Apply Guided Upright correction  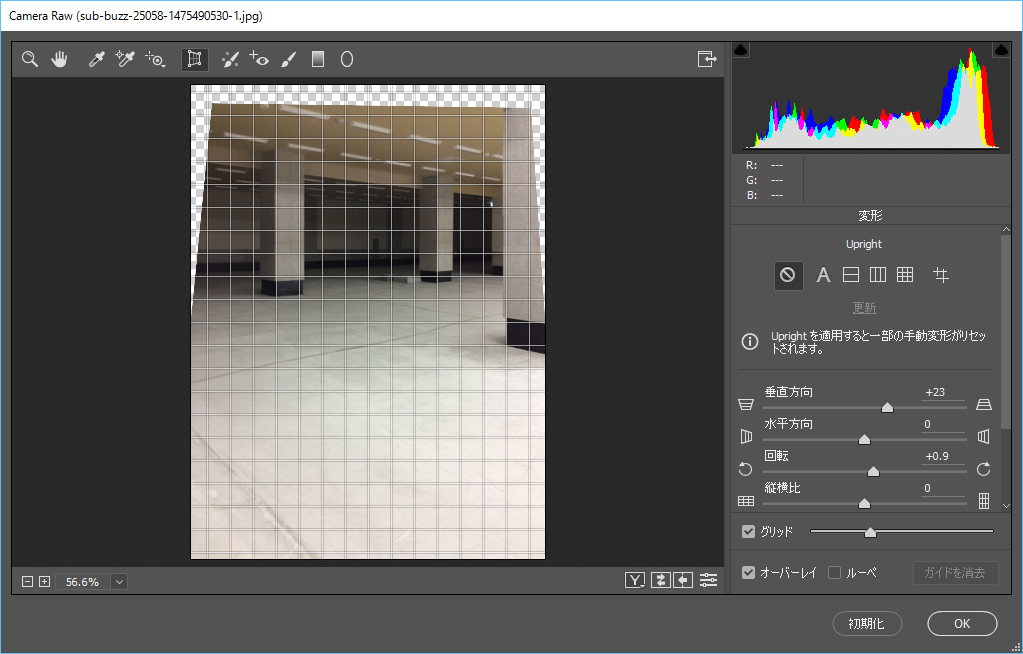[941, 275]
